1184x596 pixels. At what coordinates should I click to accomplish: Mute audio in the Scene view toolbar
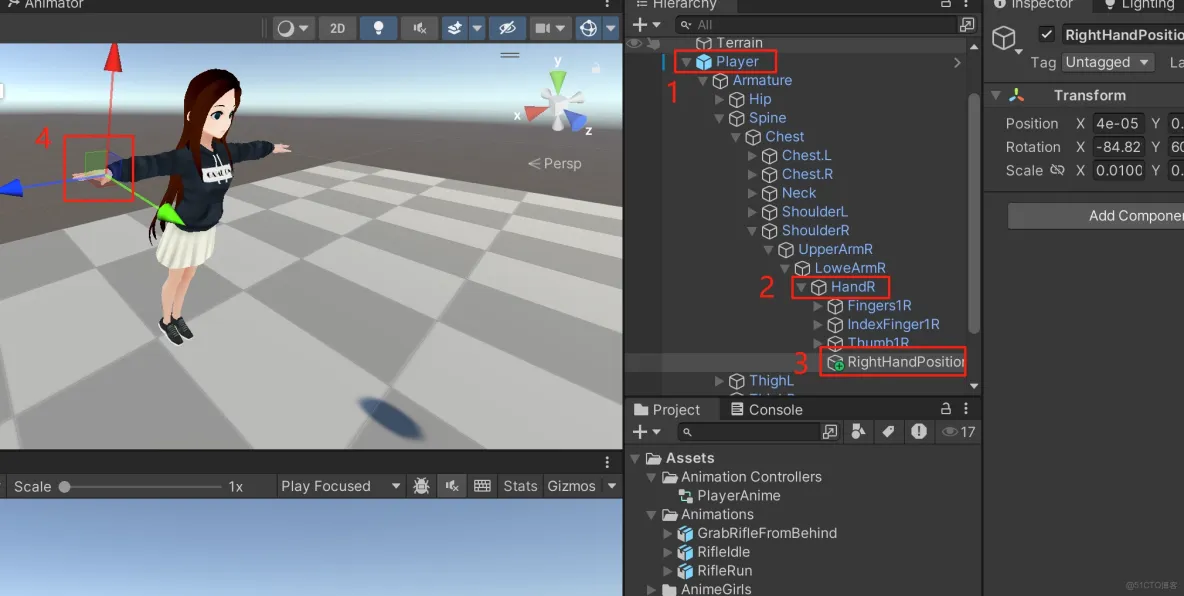click(419, 28)
